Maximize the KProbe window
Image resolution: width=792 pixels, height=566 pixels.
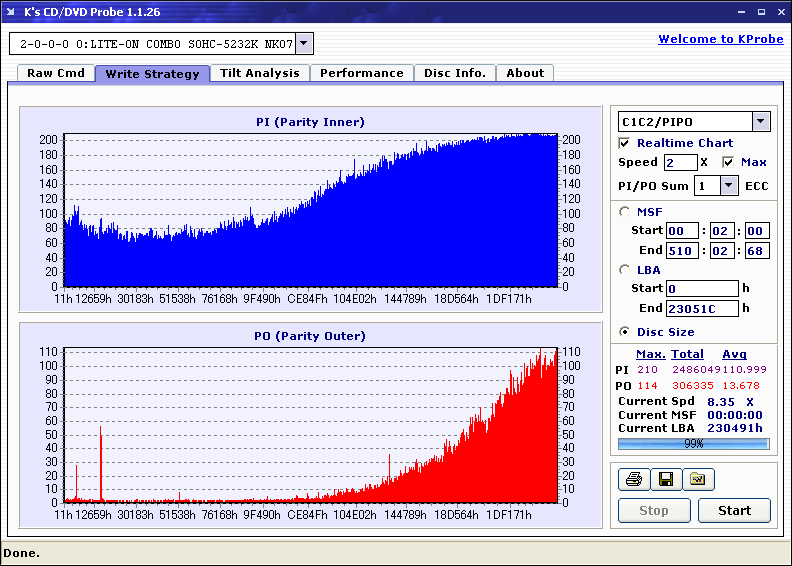click(761, 12)
